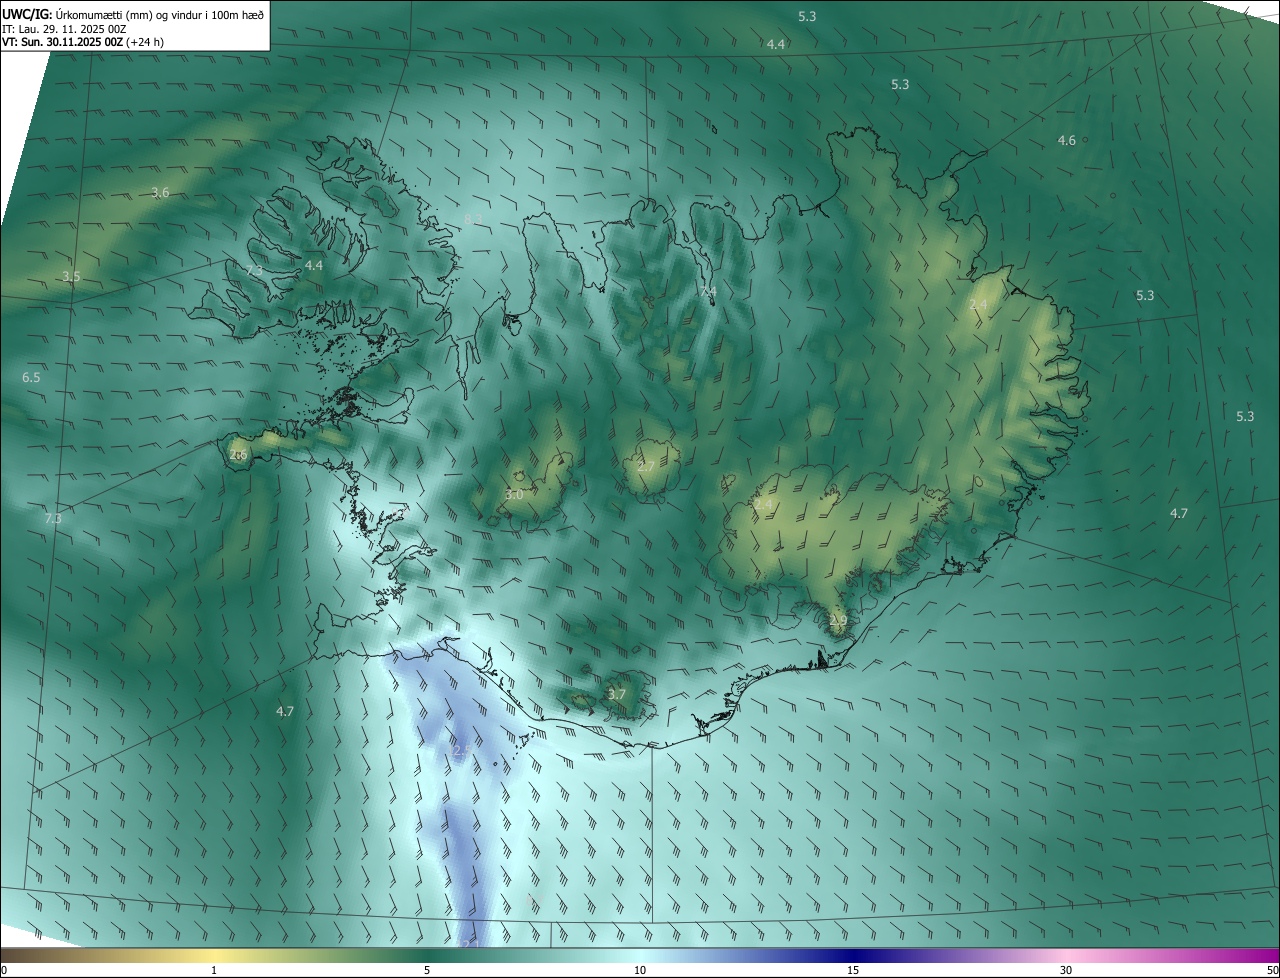This screenshot has height=978, width=1280.
Task: Click the colour scale tick labelled 1
Action: coord(214,970)
